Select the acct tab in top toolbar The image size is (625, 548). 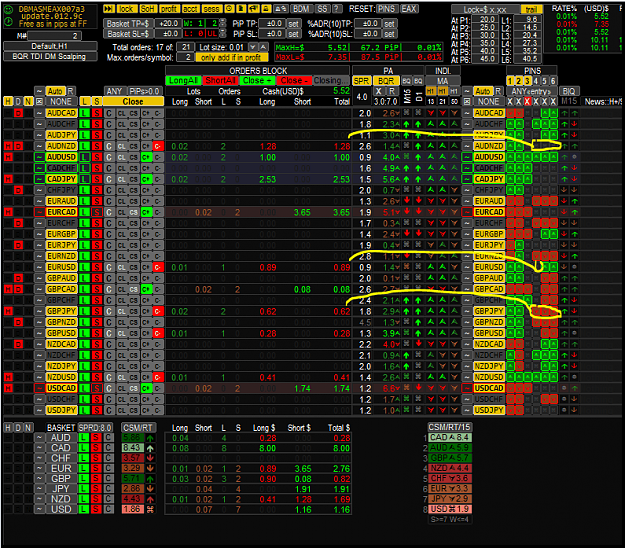190,9
